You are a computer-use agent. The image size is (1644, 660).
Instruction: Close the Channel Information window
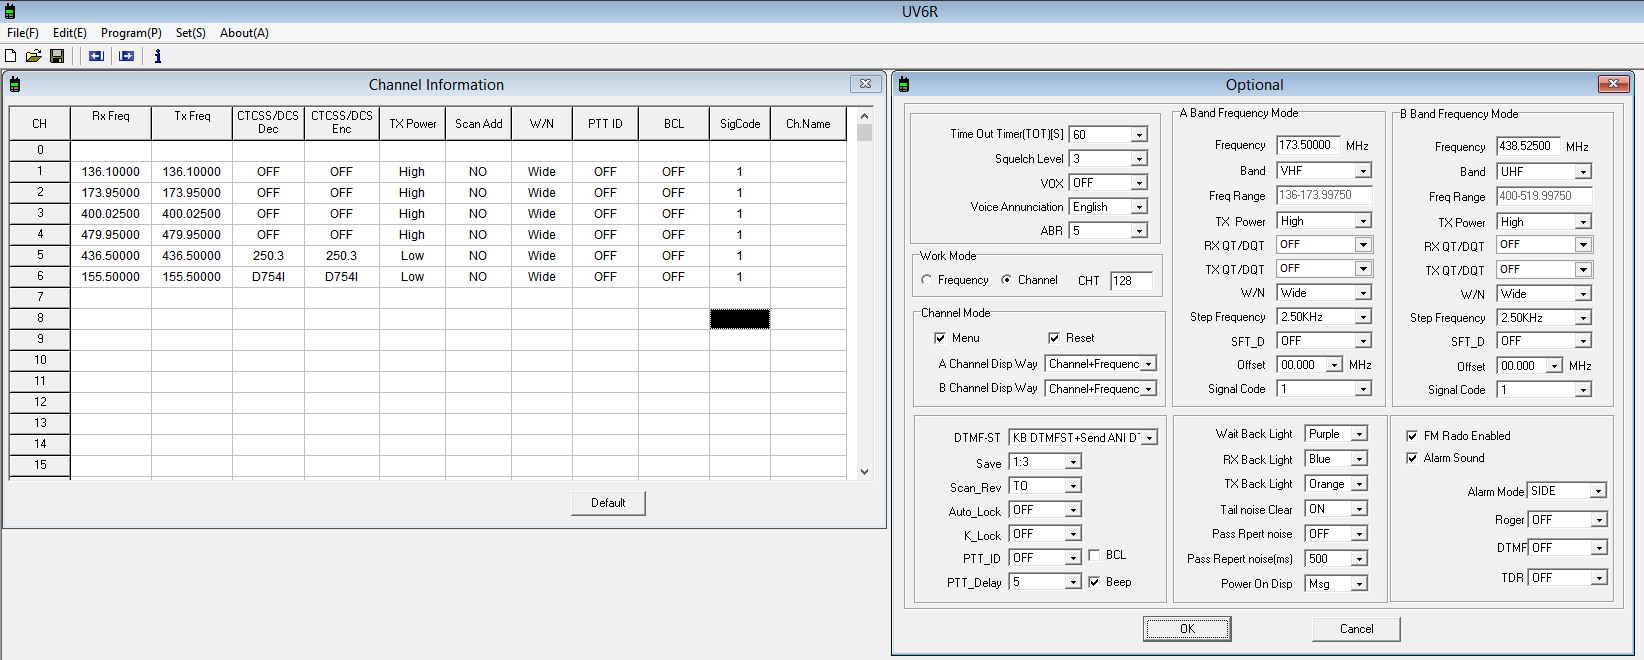[865, 84]
